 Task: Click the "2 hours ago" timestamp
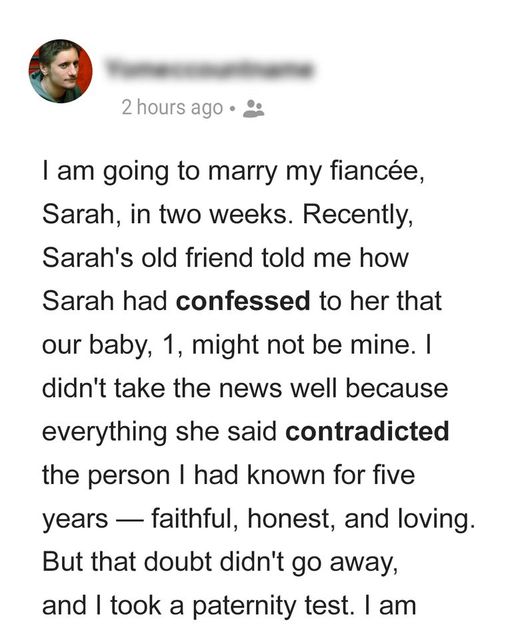coord(172,108)
